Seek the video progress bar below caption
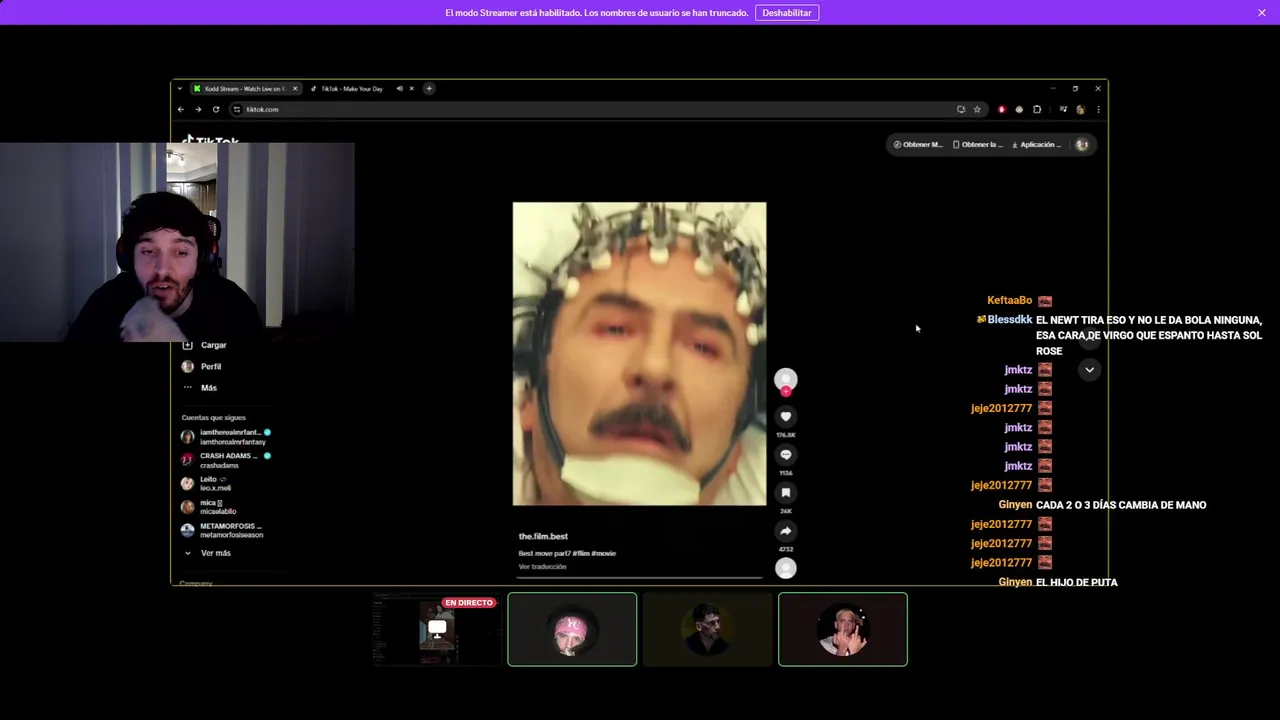The width and height of the screenshot is (1280, 720). [640, 577]
